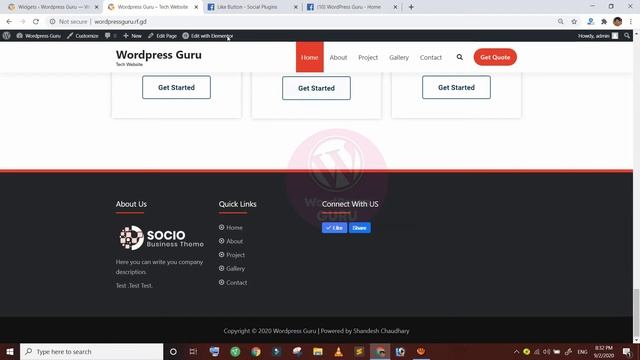Click the Socio Business Theme logo
Screen dimensions: 640x360
point(162,238)
